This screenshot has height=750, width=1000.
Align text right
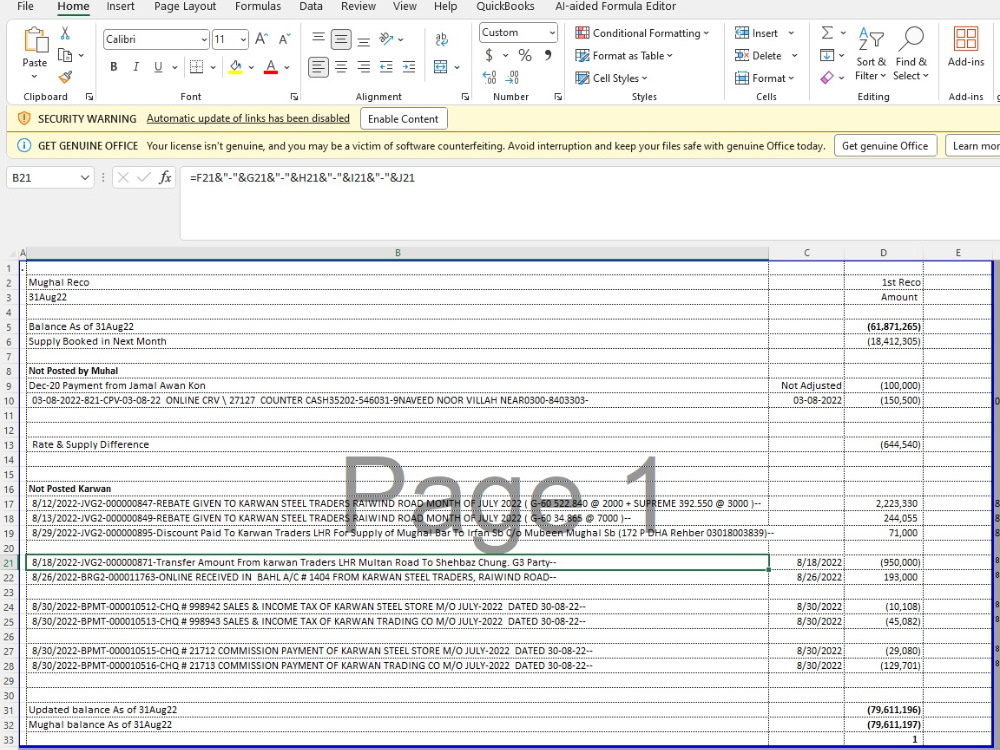[364, 67]
